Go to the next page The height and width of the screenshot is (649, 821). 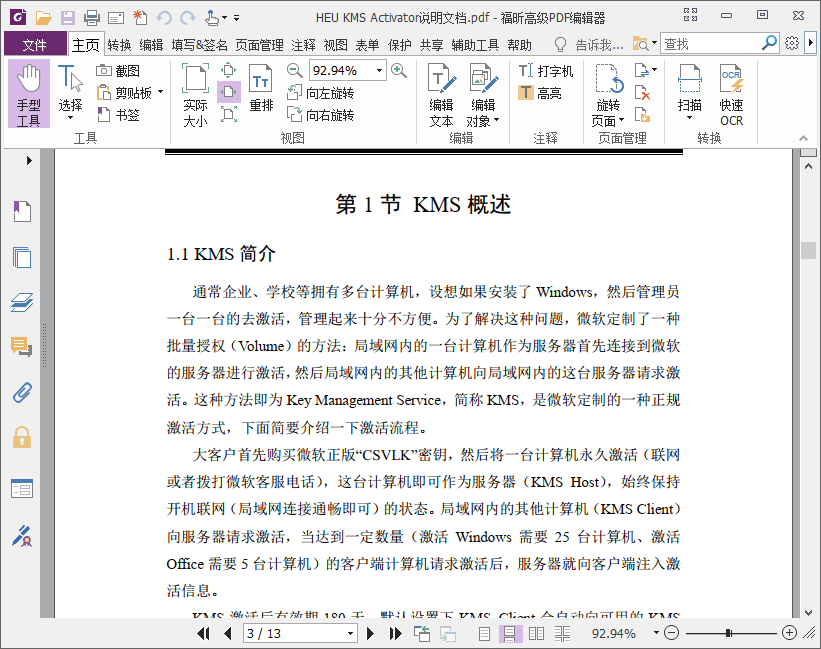tap(370, 633)
